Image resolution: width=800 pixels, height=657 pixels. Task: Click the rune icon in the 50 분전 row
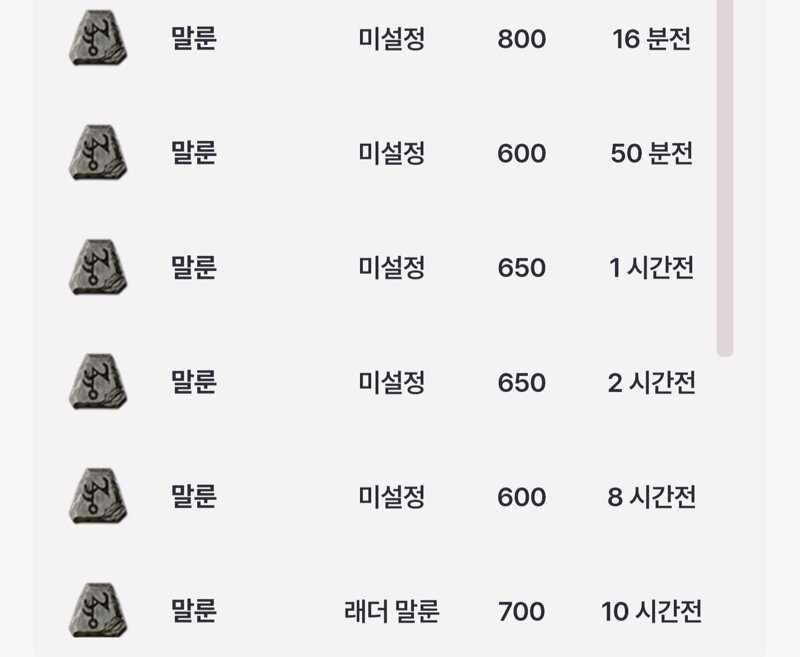coord(98,153)
